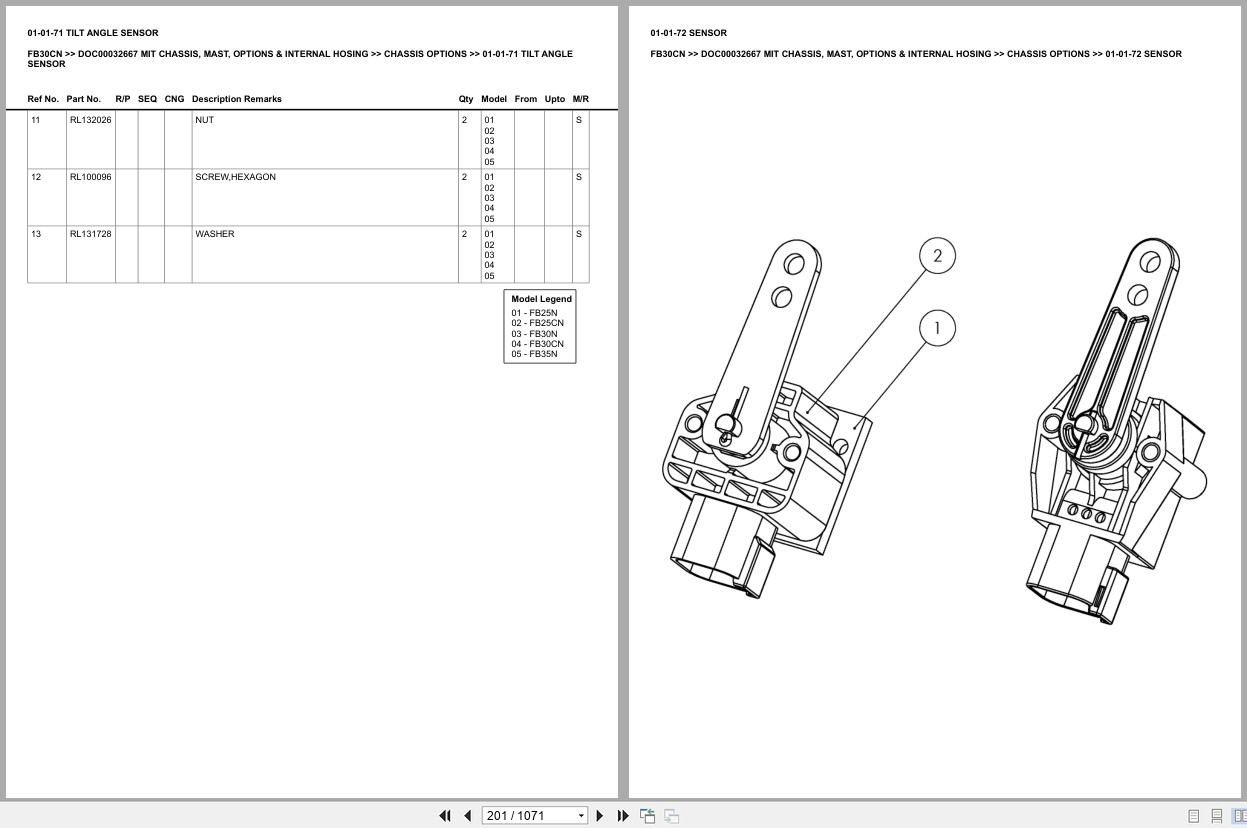The height and width of the screenshot is (828, 1247).
Task: Select the WASHER description
Action: click(x=215, y=234)
